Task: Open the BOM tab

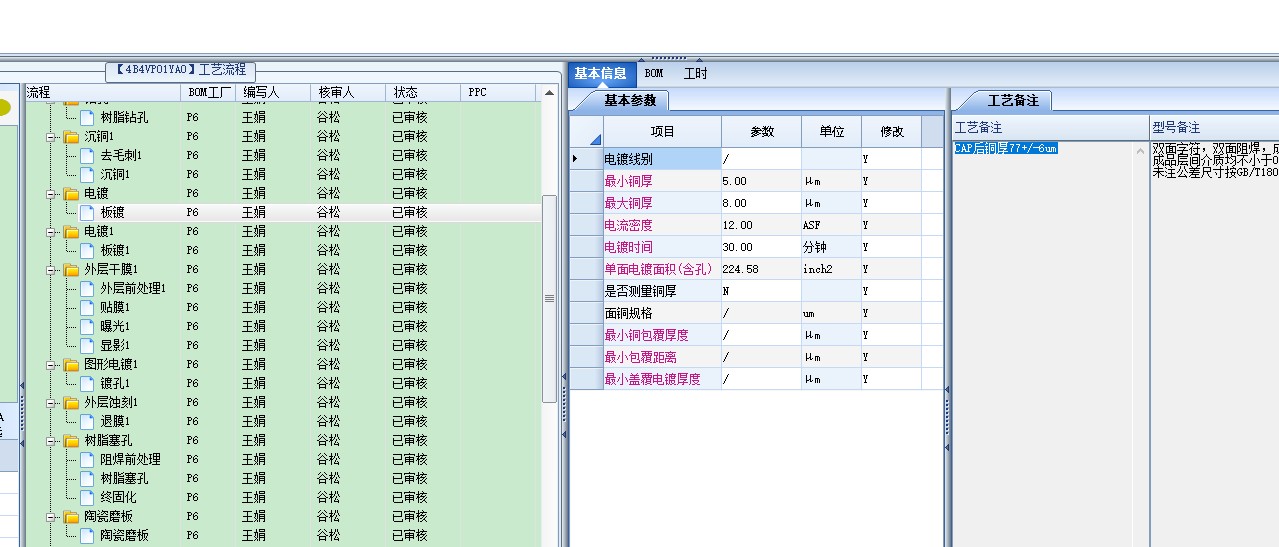Action: [653, 73]
